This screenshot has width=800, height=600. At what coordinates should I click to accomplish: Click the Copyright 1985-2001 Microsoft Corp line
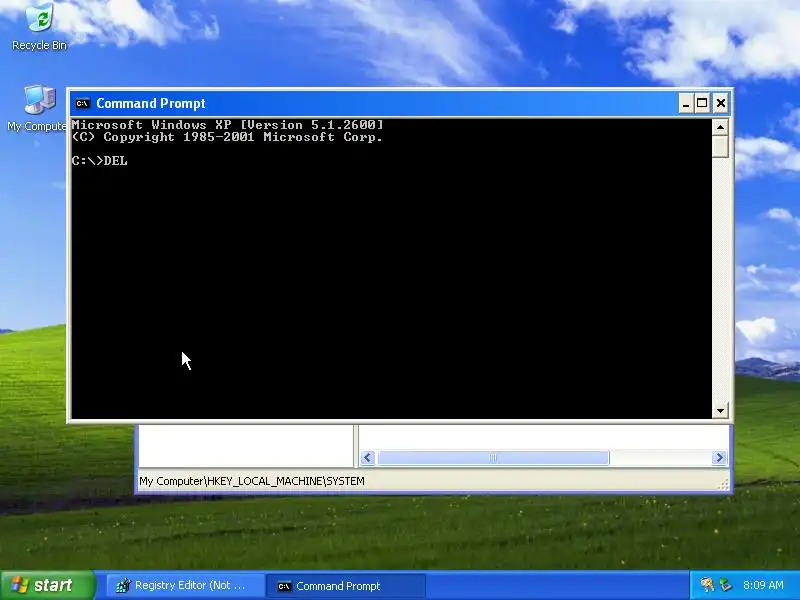(228, 137)
